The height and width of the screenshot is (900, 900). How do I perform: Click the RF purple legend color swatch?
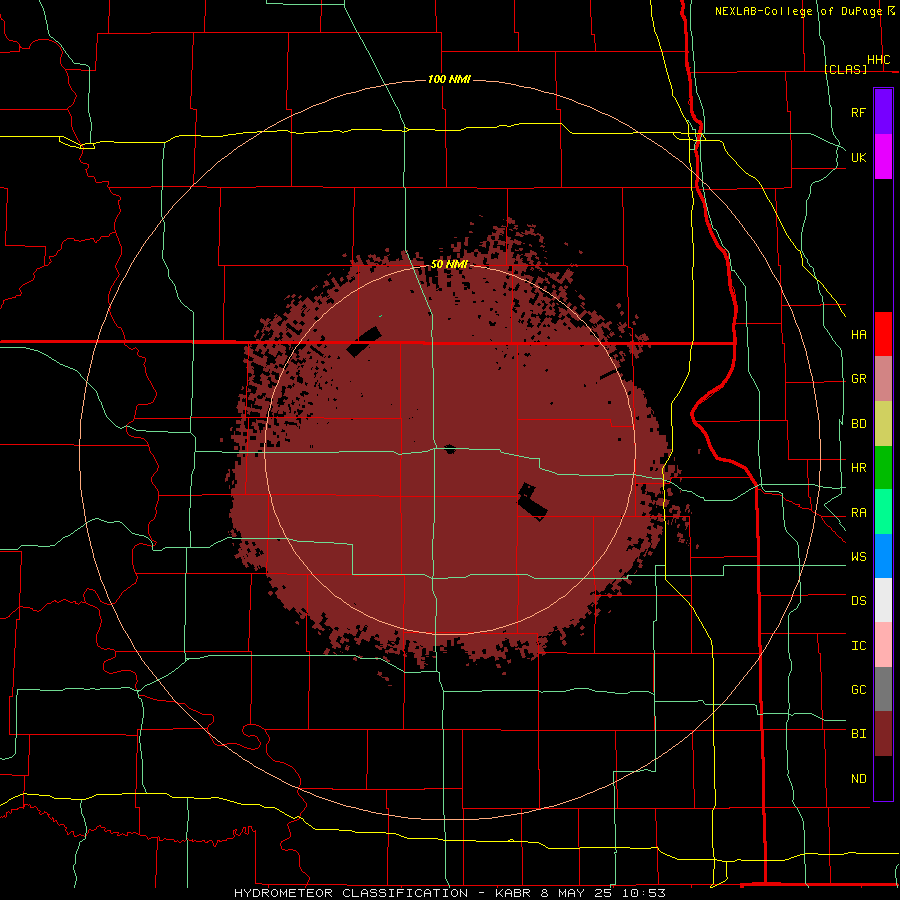(883, 112)
